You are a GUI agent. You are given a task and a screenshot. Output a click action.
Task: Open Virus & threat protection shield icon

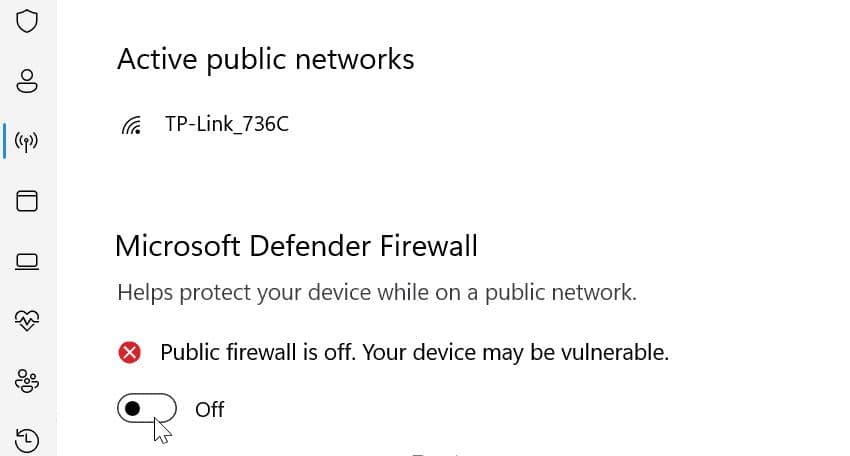(x=28, y=21)
